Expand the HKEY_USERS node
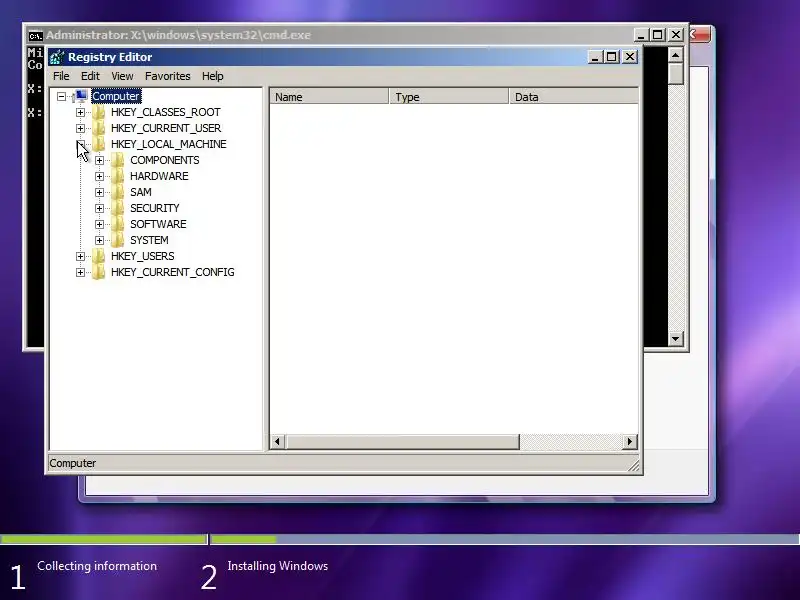The image size is (800, 600). (x=80, y=256)
